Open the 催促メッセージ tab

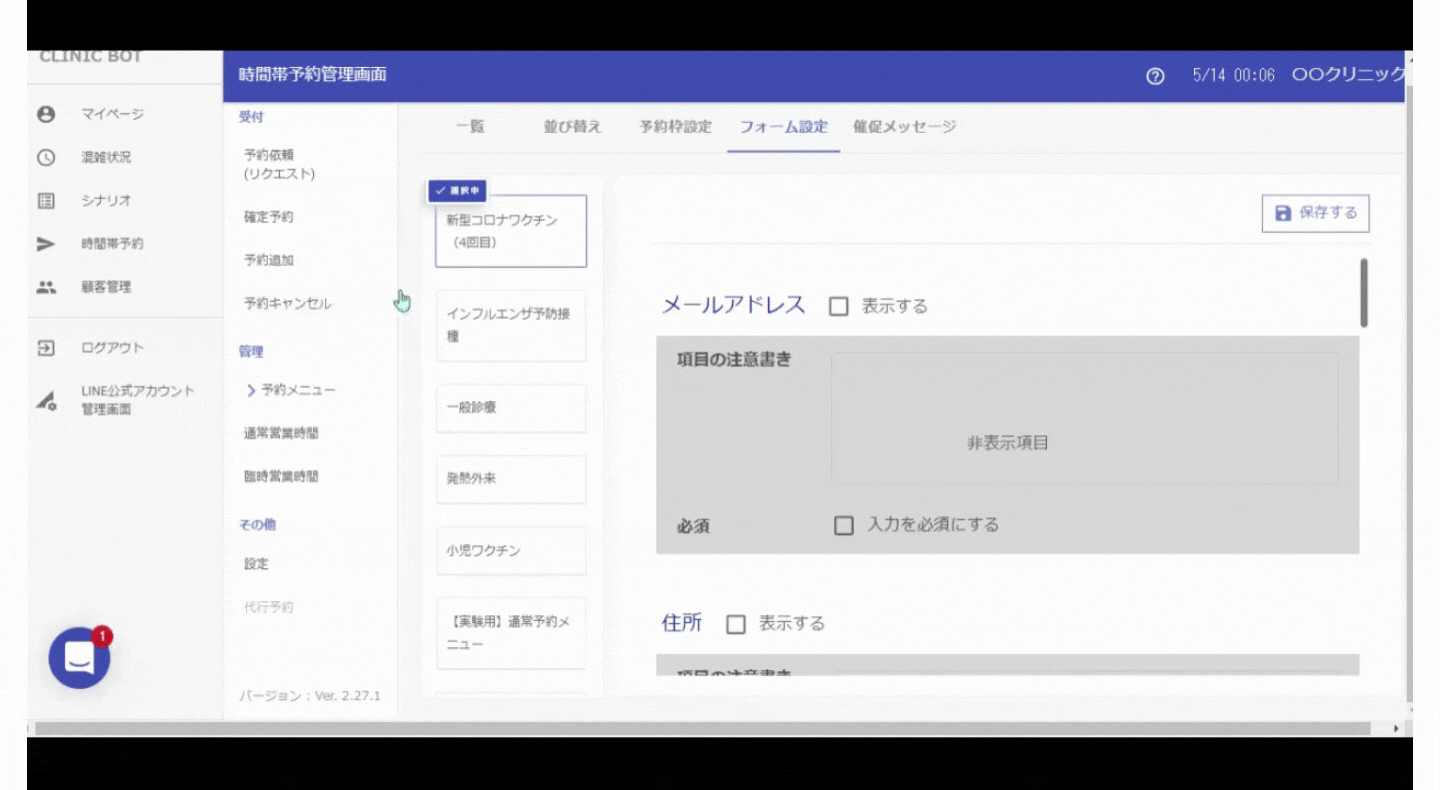coord(904,127)
